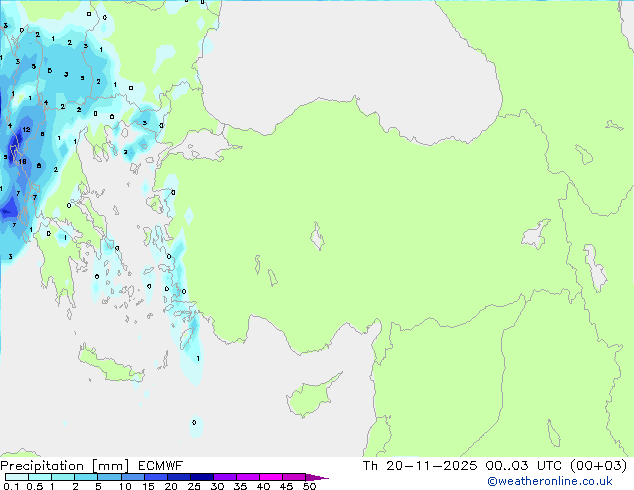Choose legend swatch between 15 and 20

[x=155, y=477]
